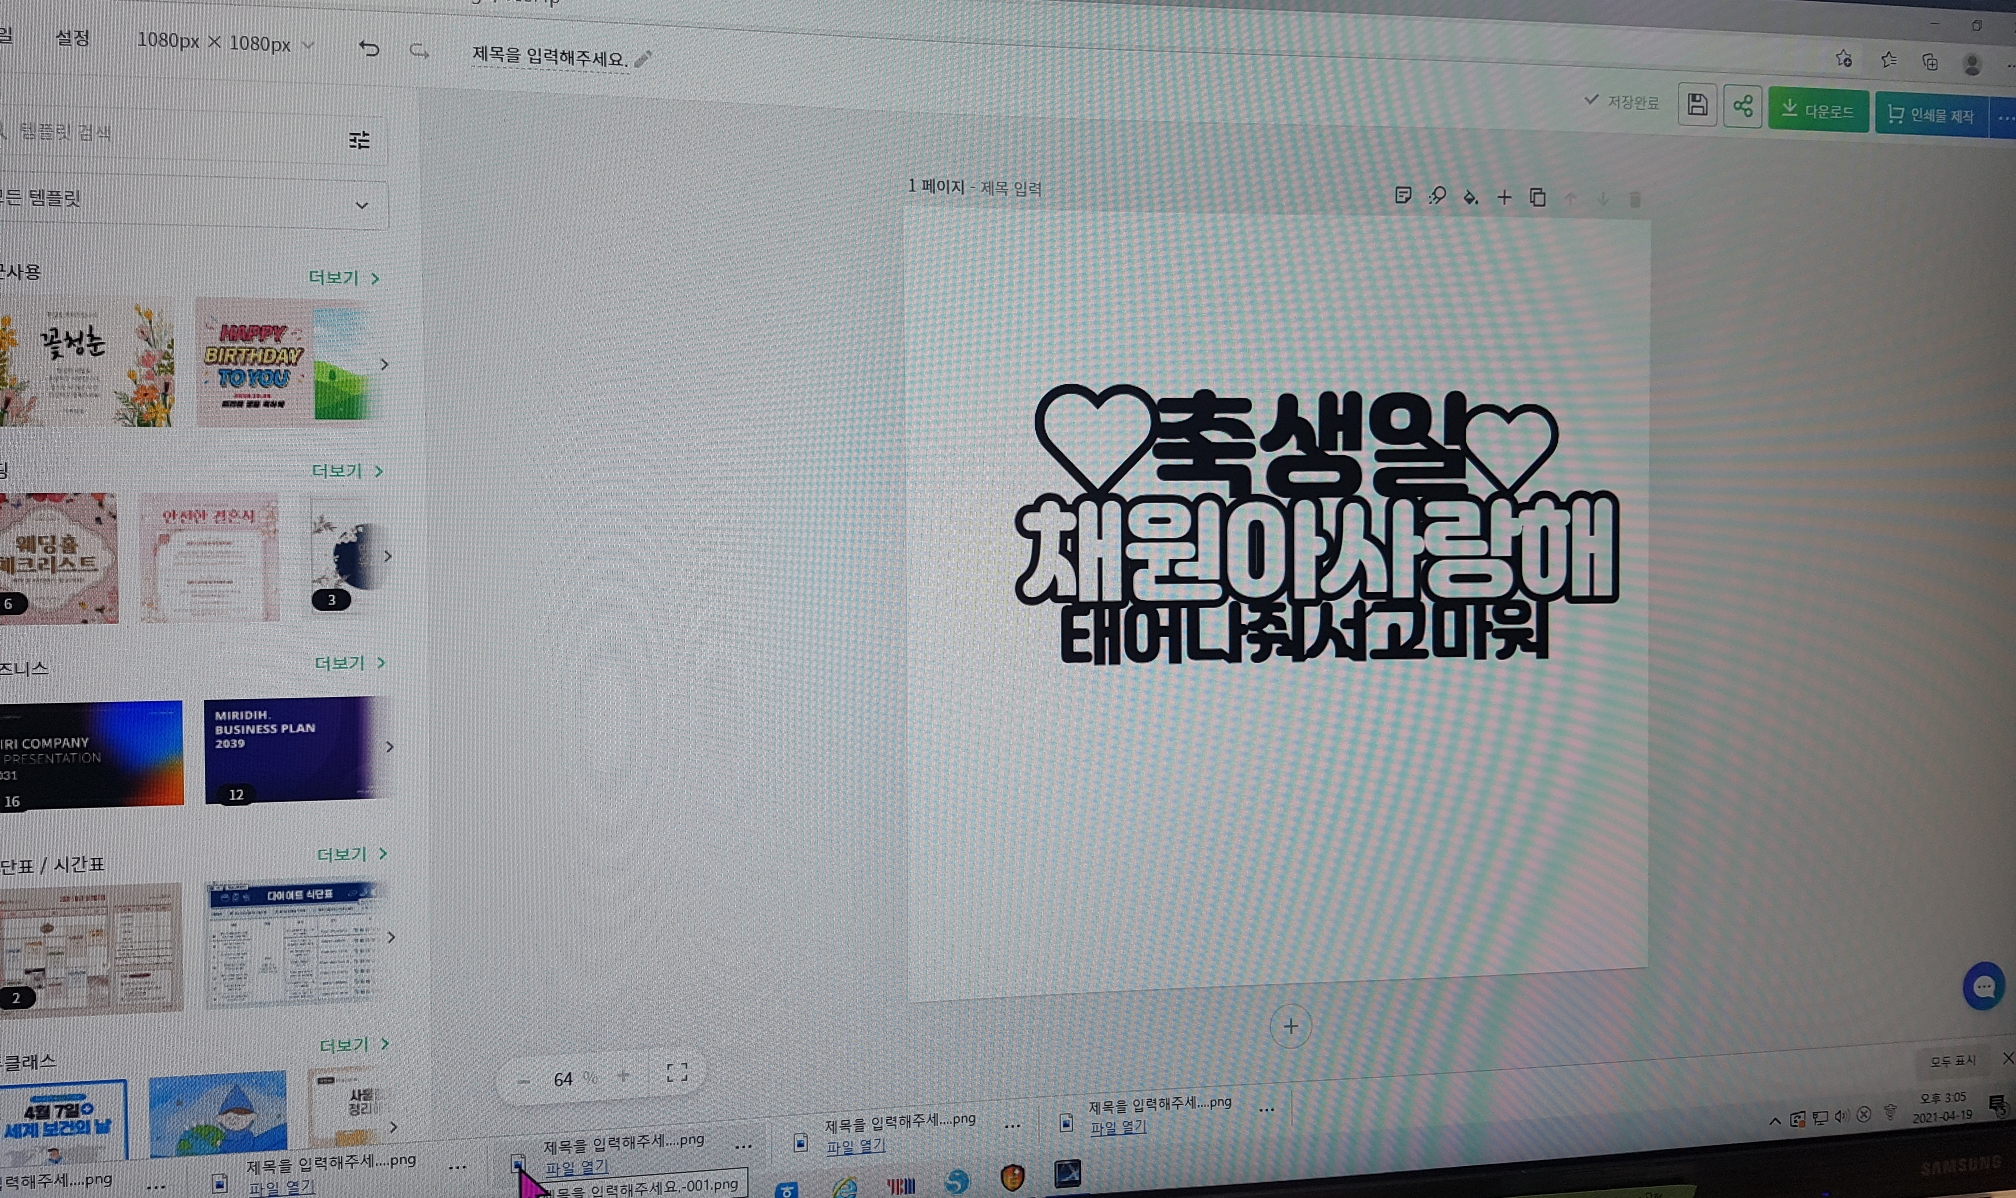Zoom out with the minus button
The image size is (2016, 1198).
[x=523, y=1080]
